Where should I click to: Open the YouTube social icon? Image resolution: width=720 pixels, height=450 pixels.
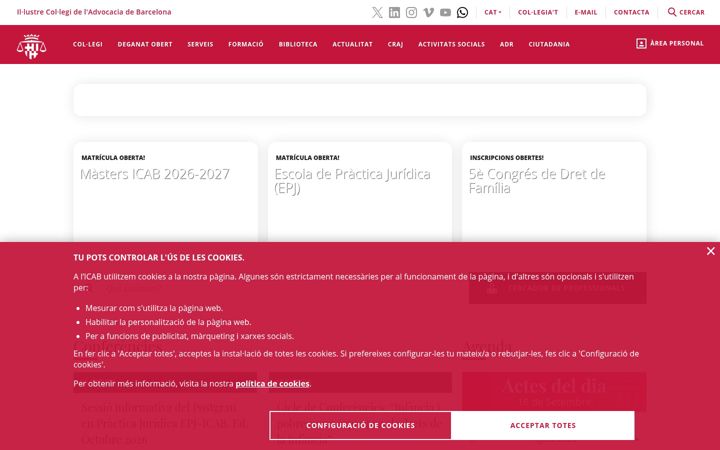click(445, 12)
